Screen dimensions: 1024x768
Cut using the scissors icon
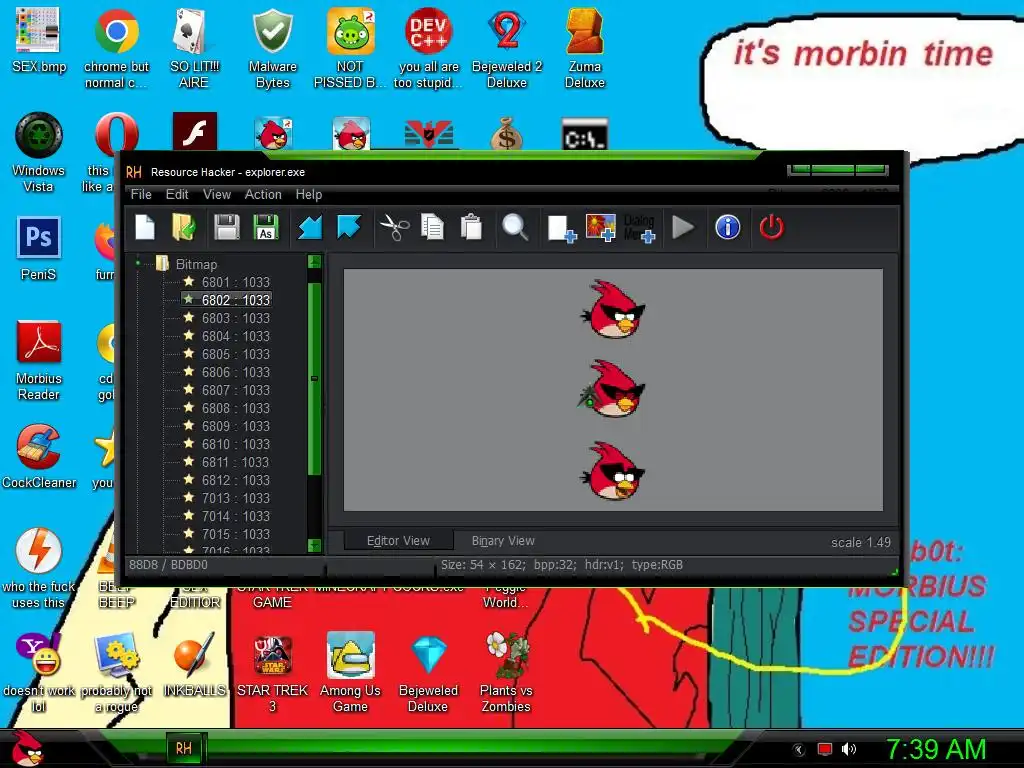click(x=394, y=227)
